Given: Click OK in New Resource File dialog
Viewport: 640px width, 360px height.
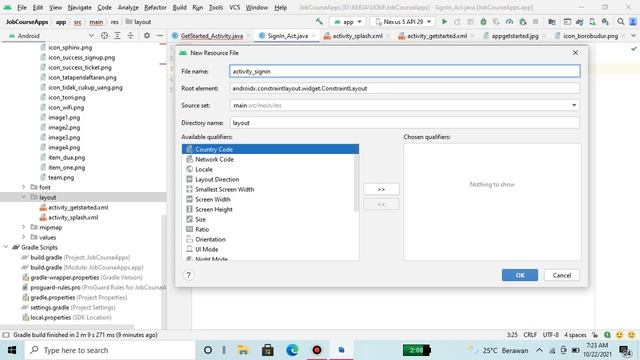Looking at the screenshot, I should pyautogui.click(x=520, y=275).
